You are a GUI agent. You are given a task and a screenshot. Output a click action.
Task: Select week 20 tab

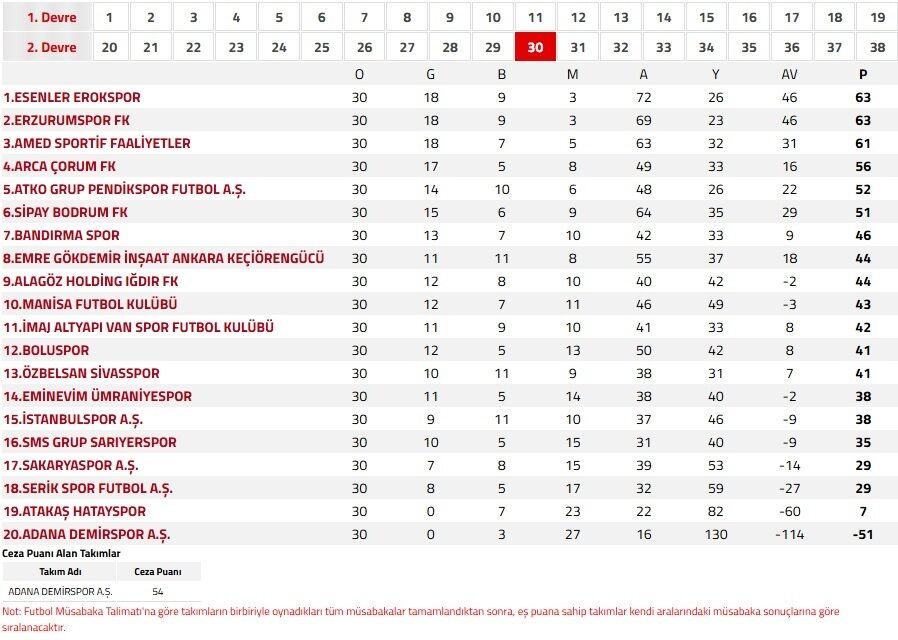[109, 48]
